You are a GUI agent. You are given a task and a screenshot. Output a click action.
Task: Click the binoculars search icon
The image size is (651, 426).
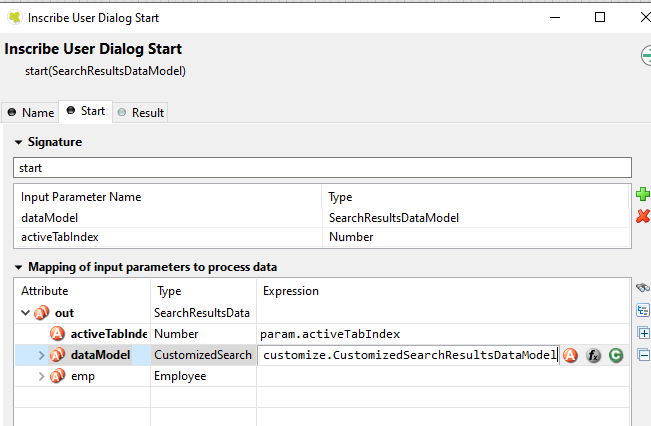(x=643, y=288)
